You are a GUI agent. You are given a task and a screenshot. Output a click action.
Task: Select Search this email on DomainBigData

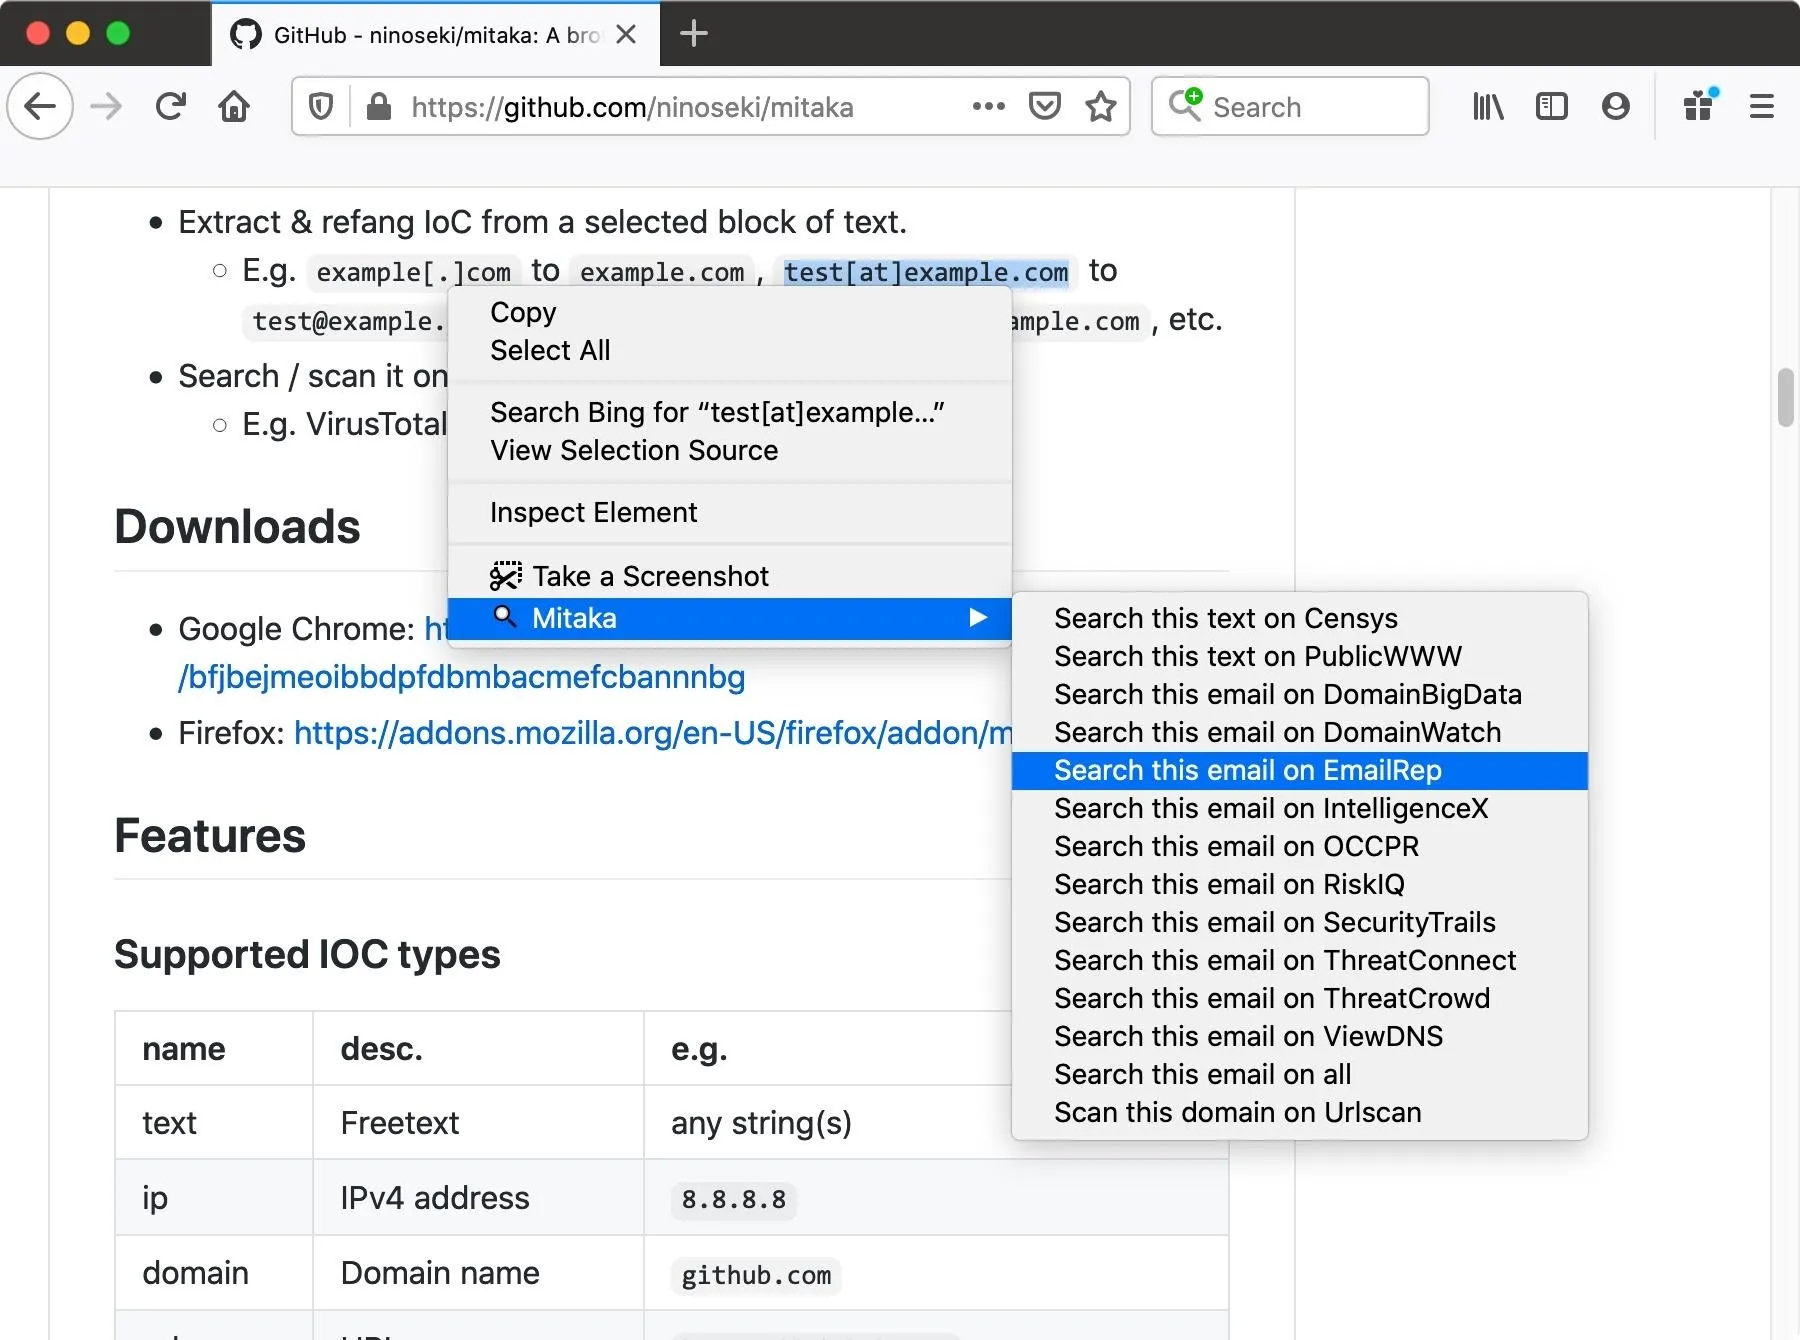[1300, 694]
